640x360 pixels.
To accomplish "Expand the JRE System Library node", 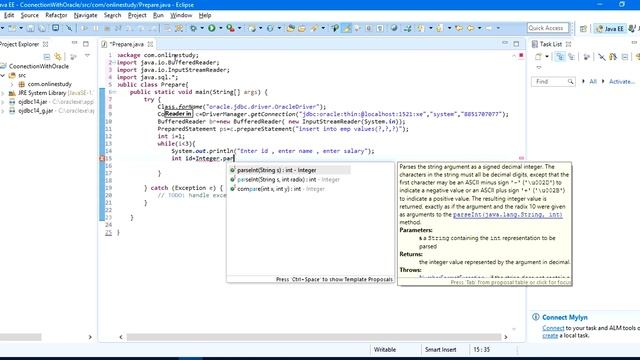I will [3, 93].
